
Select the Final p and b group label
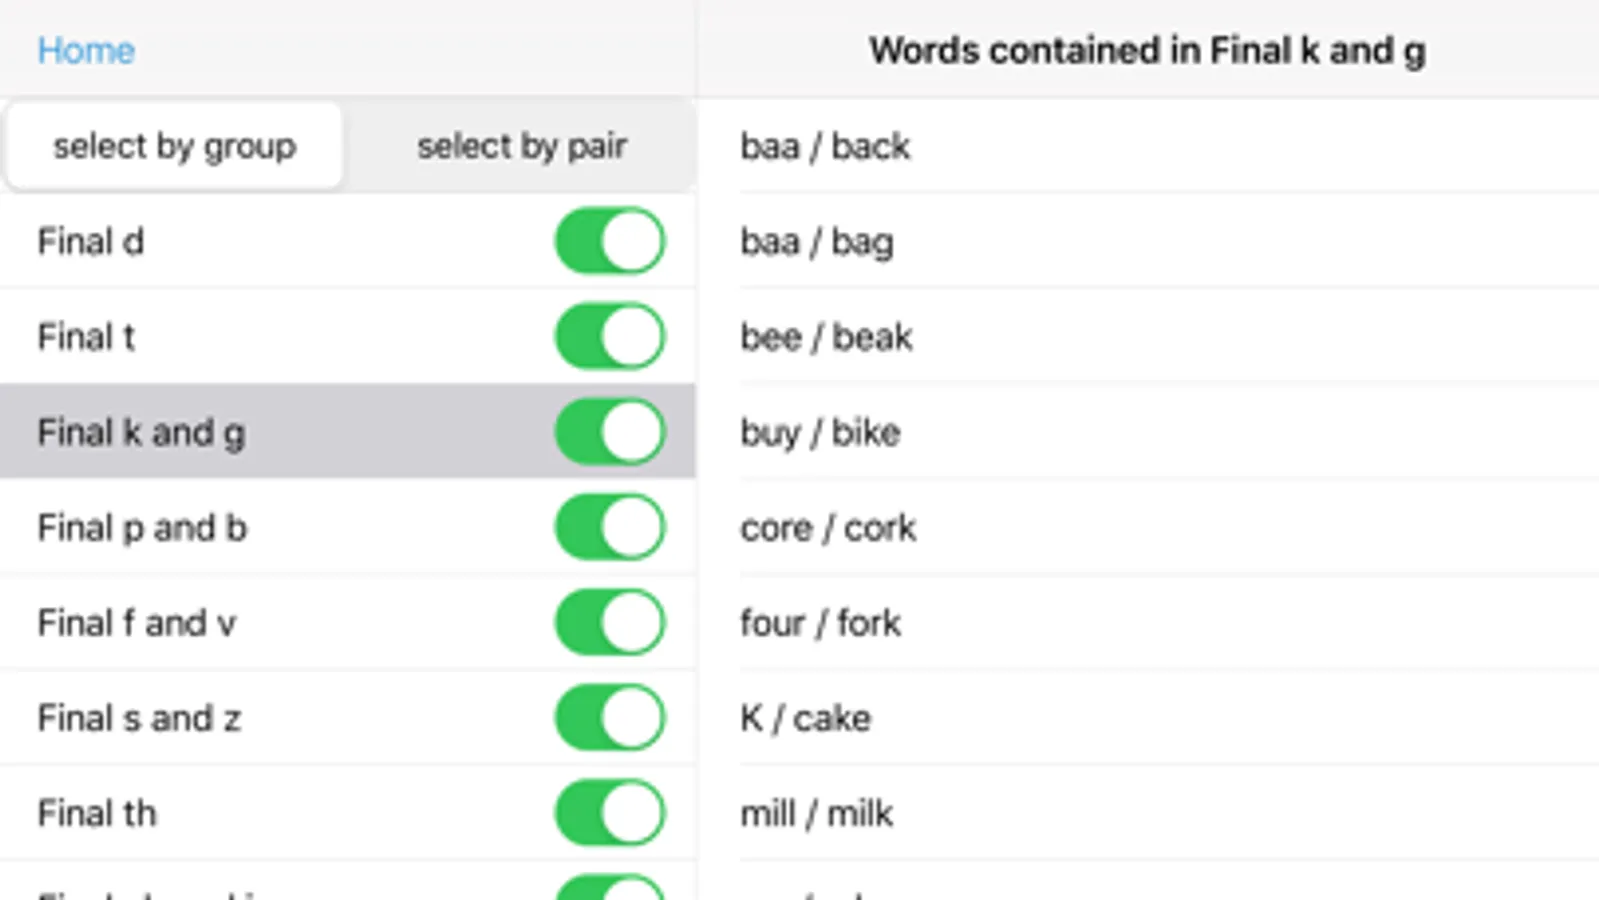pos(142,527)
